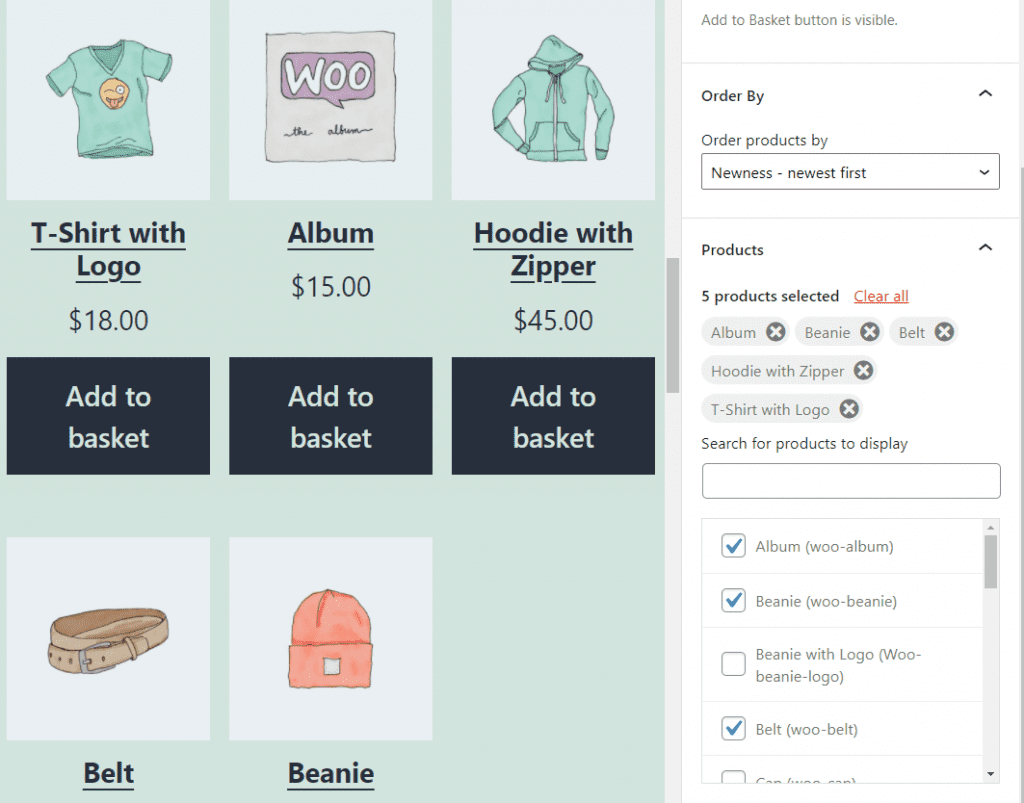Image resolution: width=1024 pixels, height=803 pixels.
Task: Collapse the Order By section
Action: [x=985, y=95]
